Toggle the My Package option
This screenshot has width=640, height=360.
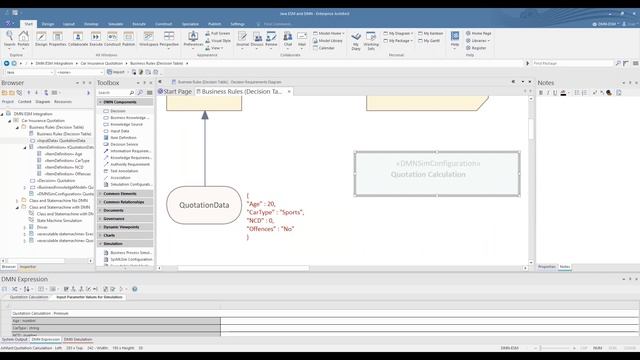click(x=398, y=40)
